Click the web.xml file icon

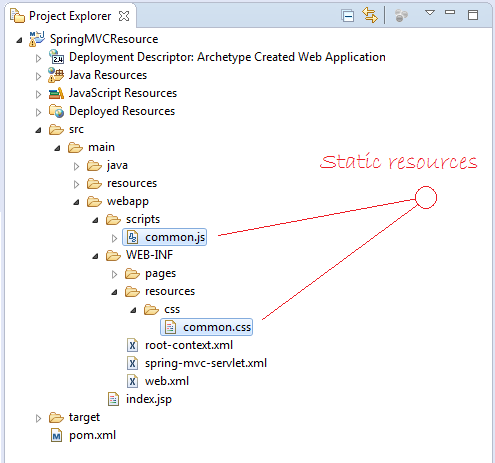pyautogui.click(x=132, y=381)
